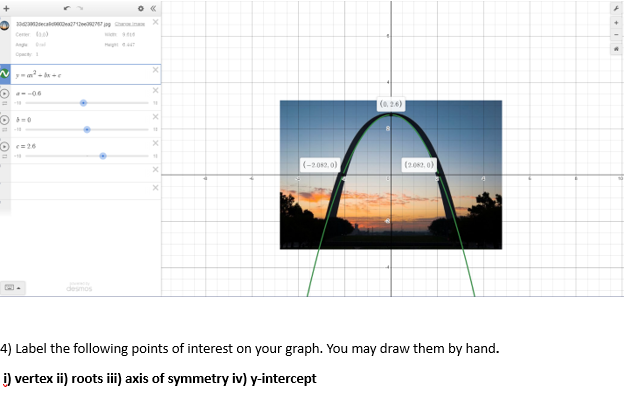Click the root label (-2.082, 0)

tap(320, 165)
